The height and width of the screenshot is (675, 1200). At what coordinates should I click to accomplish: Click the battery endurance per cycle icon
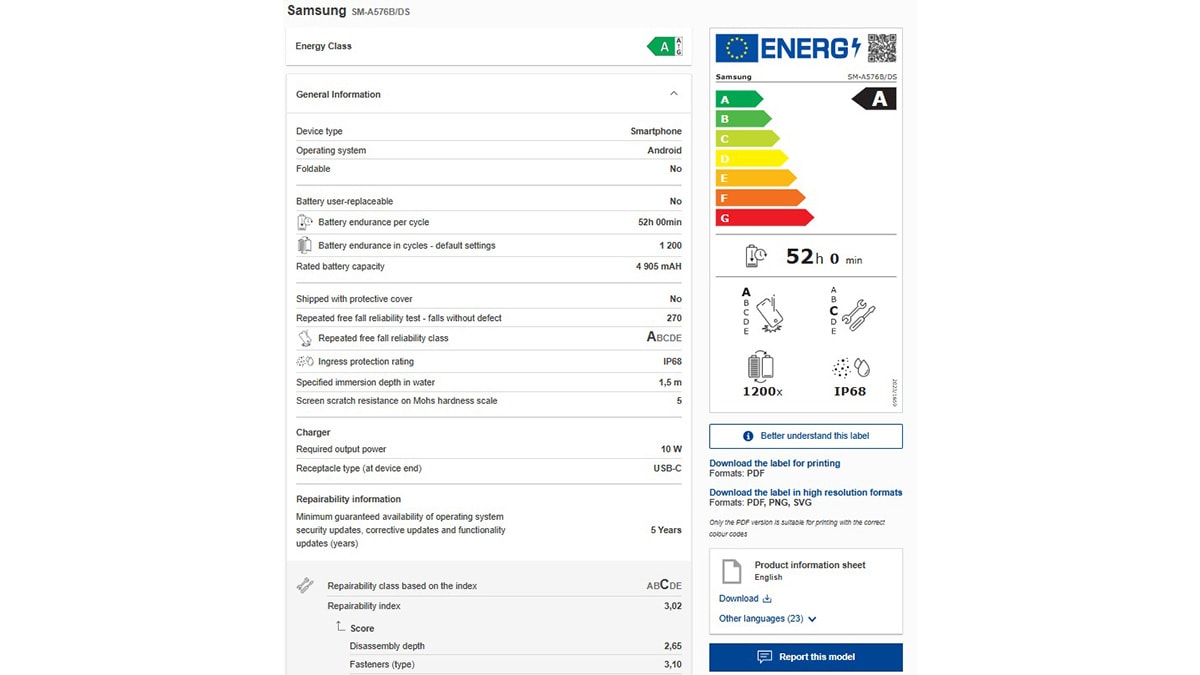tap(305, 222)
